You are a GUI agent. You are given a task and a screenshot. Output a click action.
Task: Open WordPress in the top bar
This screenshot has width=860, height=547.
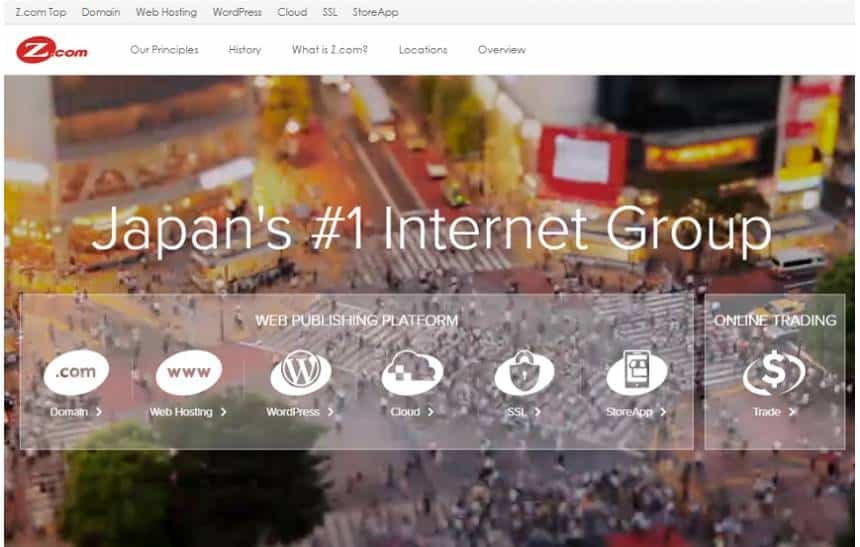pyautogui.click(x=237, y=12)
